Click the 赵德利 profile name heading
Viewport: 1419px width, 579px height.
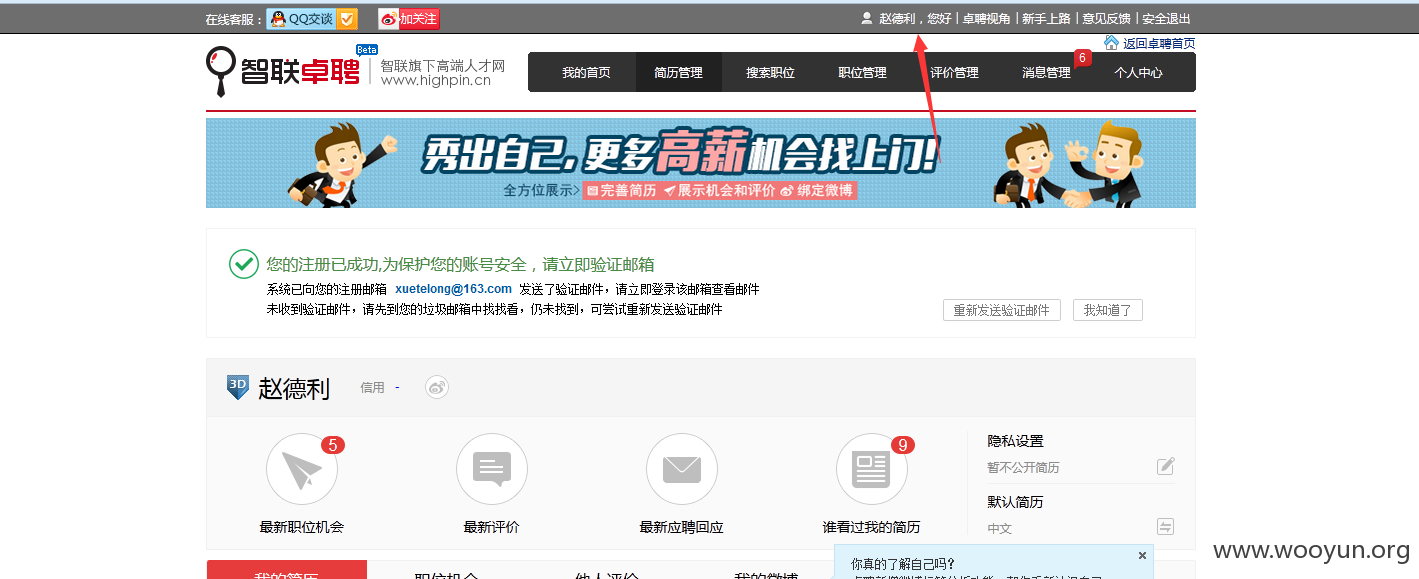point(294,389)
